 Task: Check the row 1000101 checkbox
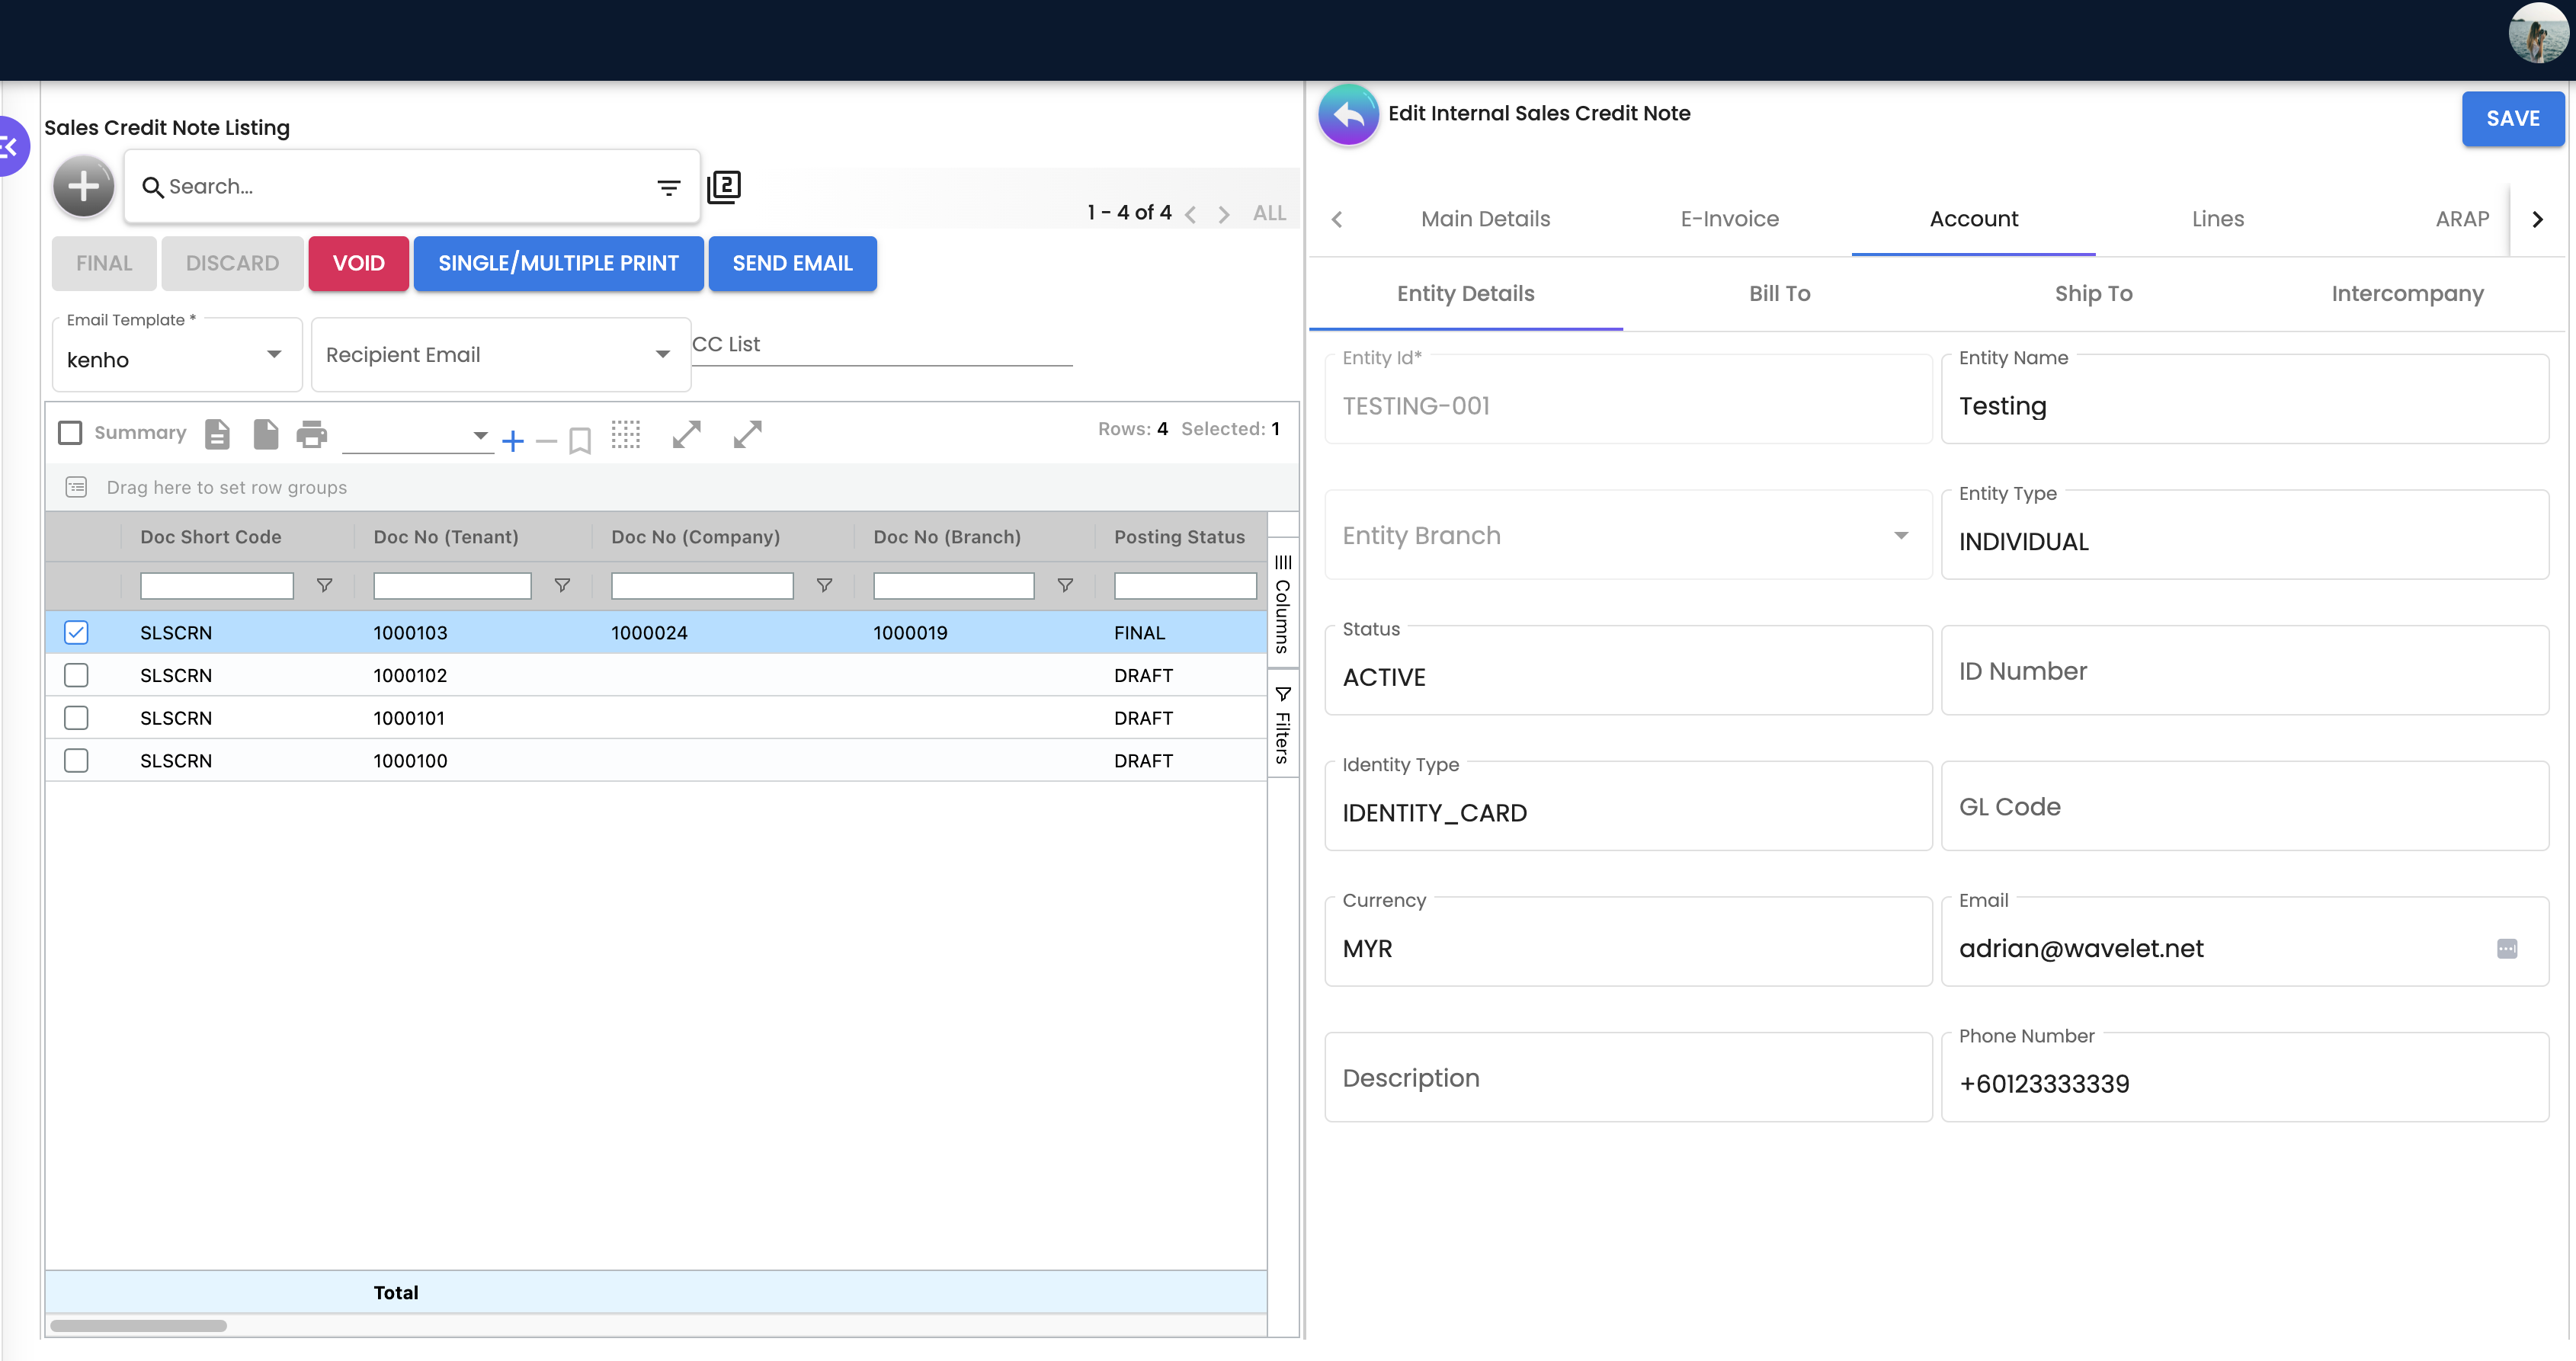pyautogui.click(x=76, y=718)
